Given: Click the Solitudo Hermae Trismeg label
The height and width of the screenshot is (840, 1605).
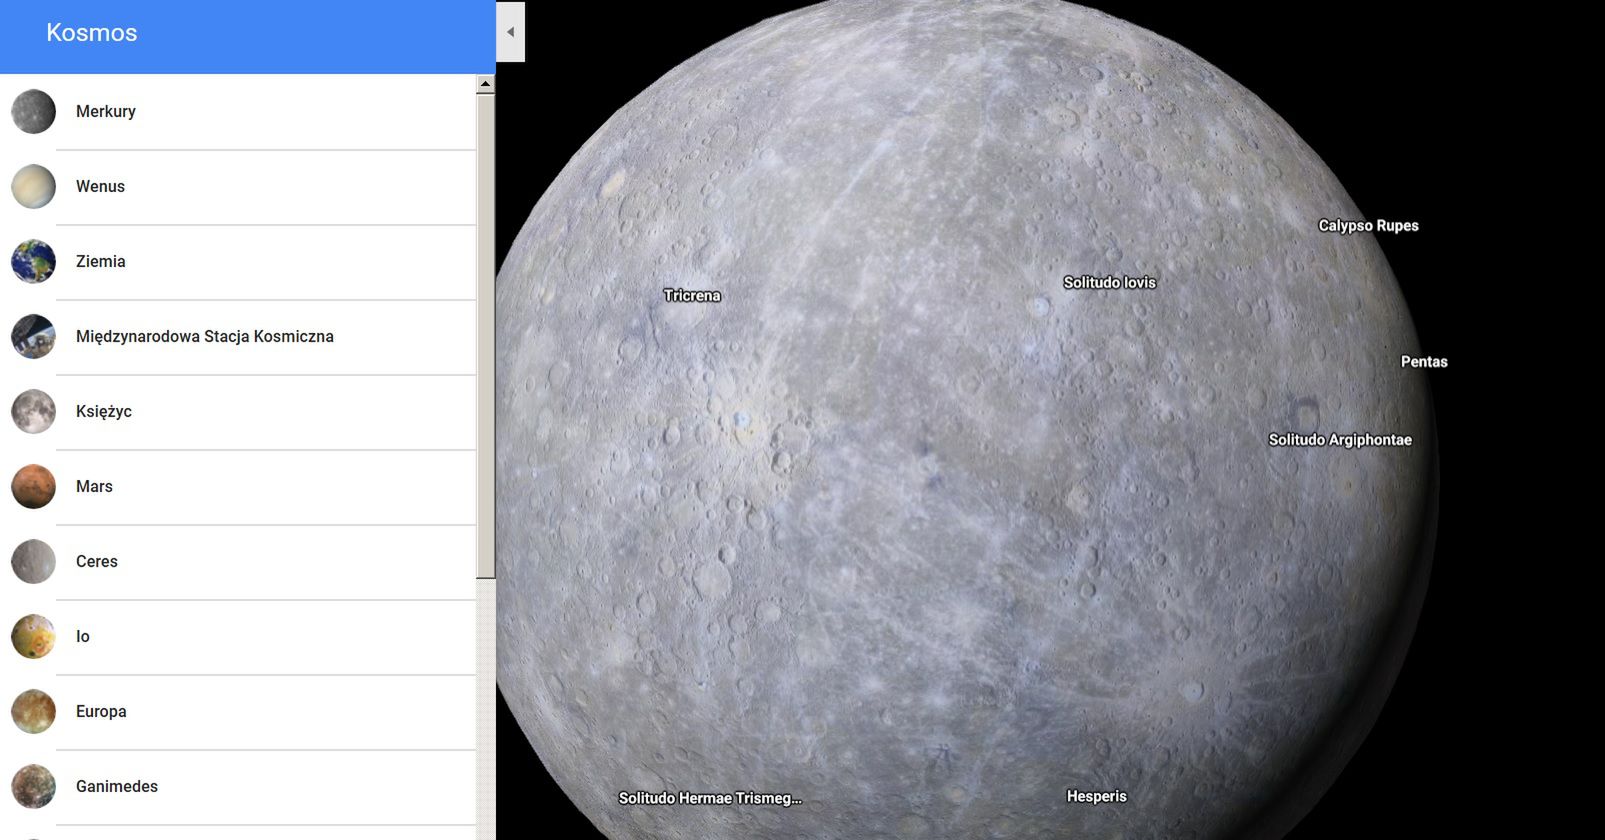Looking at the screenshot, I should tap(710, 798).
